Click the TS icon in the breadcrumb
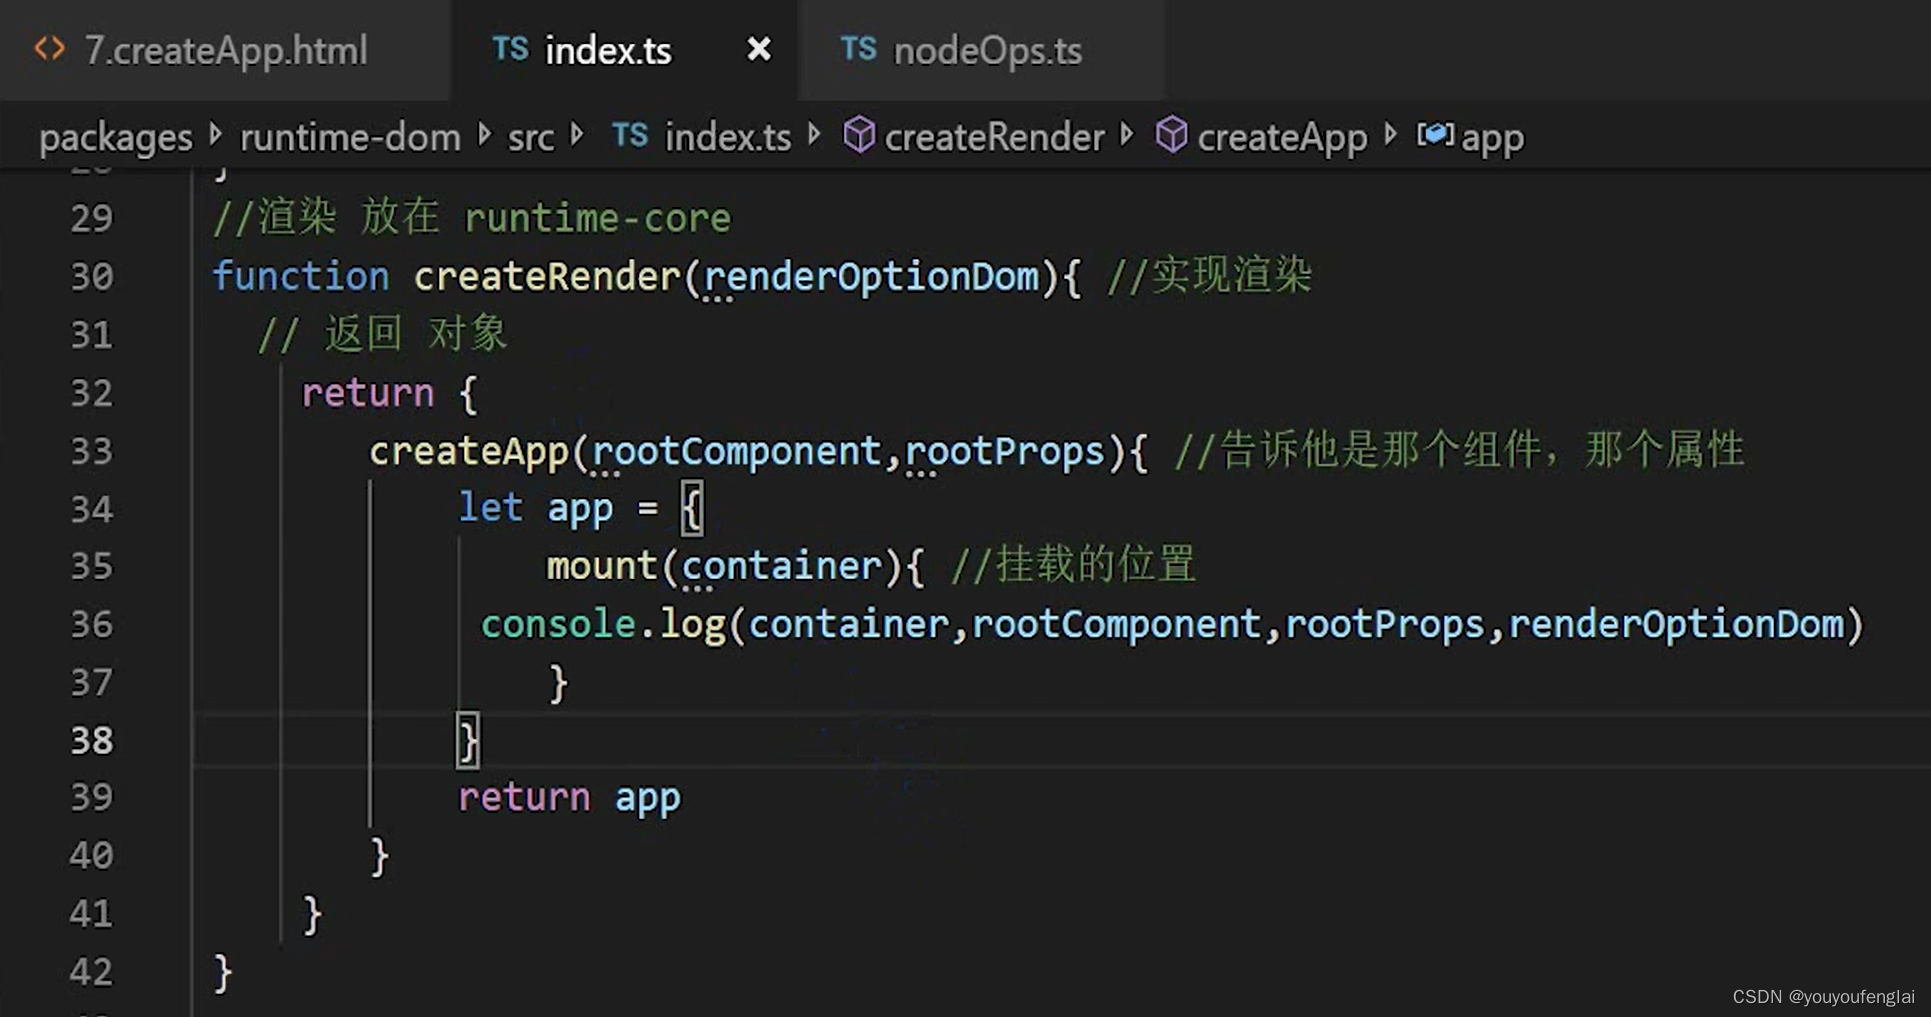 (630, 135)
